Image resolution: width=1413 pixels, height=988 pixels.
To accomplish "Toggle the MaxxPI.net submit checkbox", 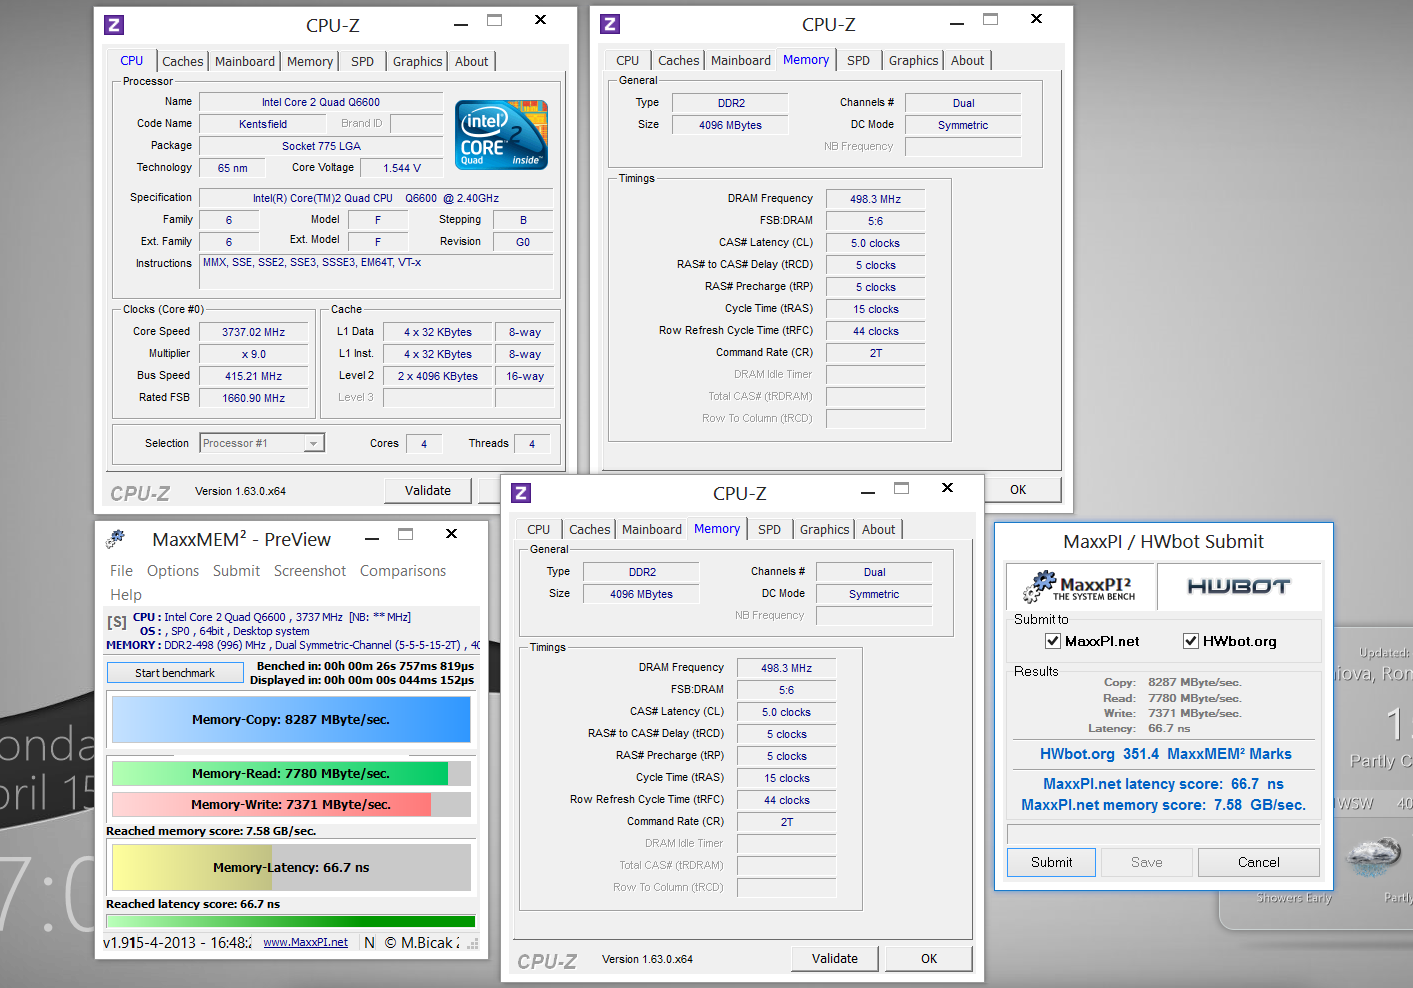I will (x=1053, y=641).
